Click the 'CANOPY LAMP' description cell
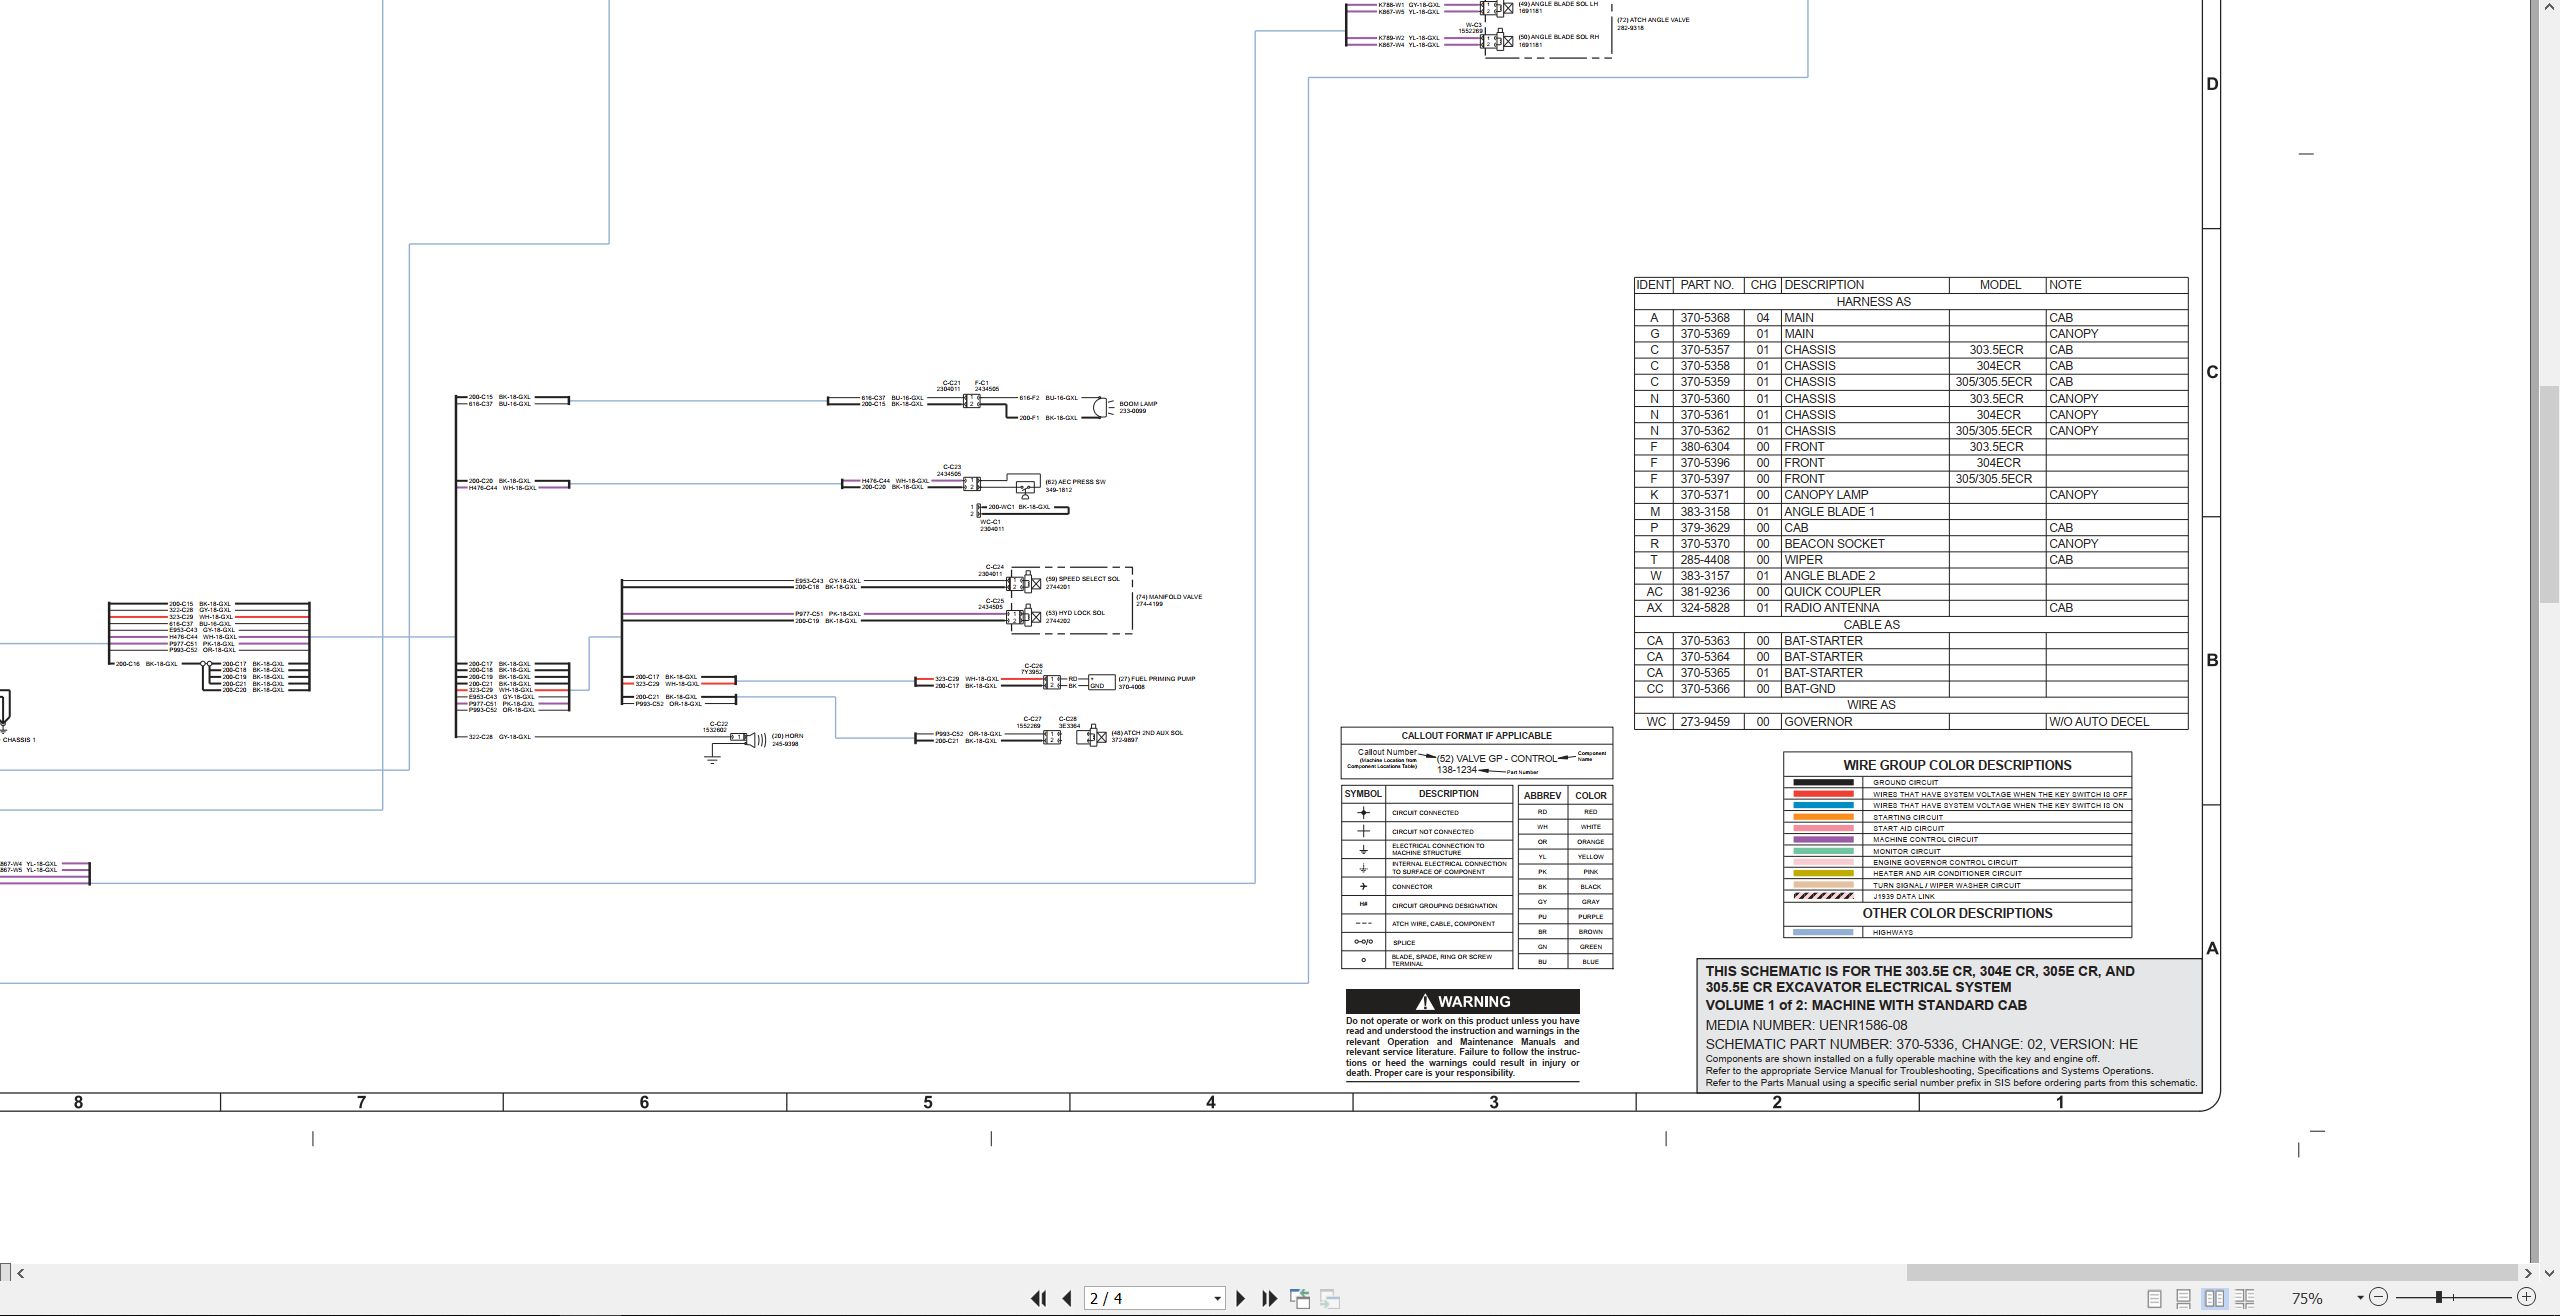Viewport: 2560px width, 1316px height. 1865,495
